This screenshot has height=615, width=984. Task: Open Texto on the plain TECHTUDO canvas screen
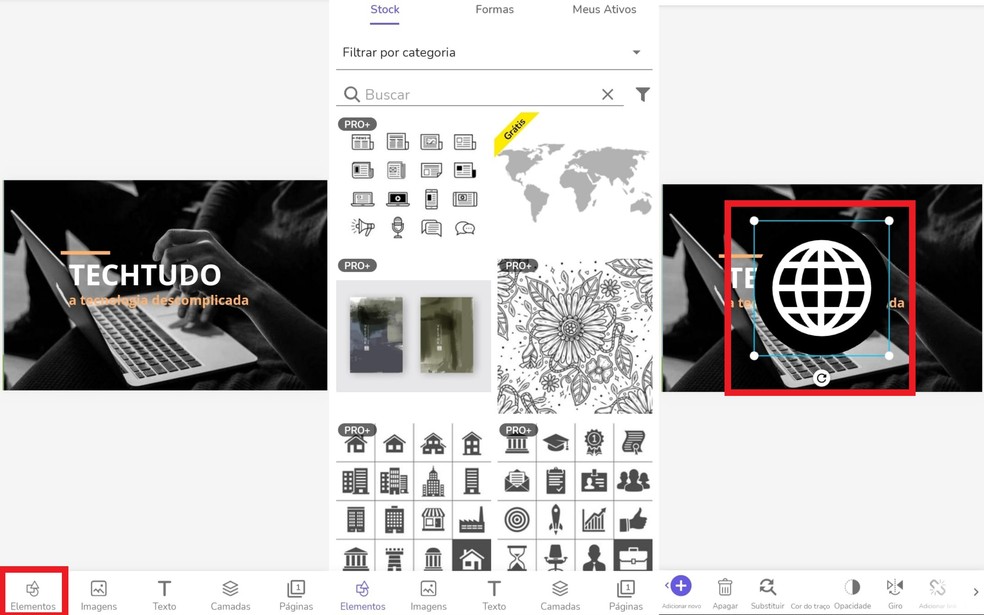(x=164, y=595)
